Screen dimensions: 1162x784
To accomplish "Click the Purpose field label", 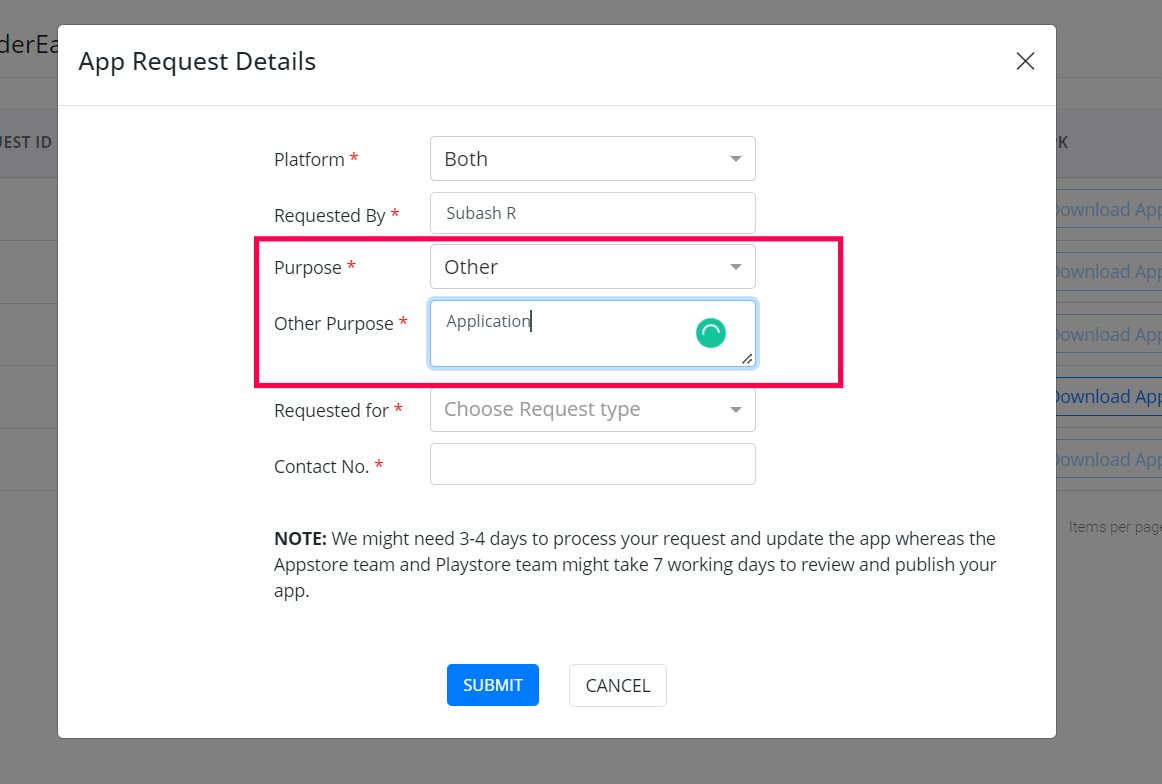I will 307,268.
